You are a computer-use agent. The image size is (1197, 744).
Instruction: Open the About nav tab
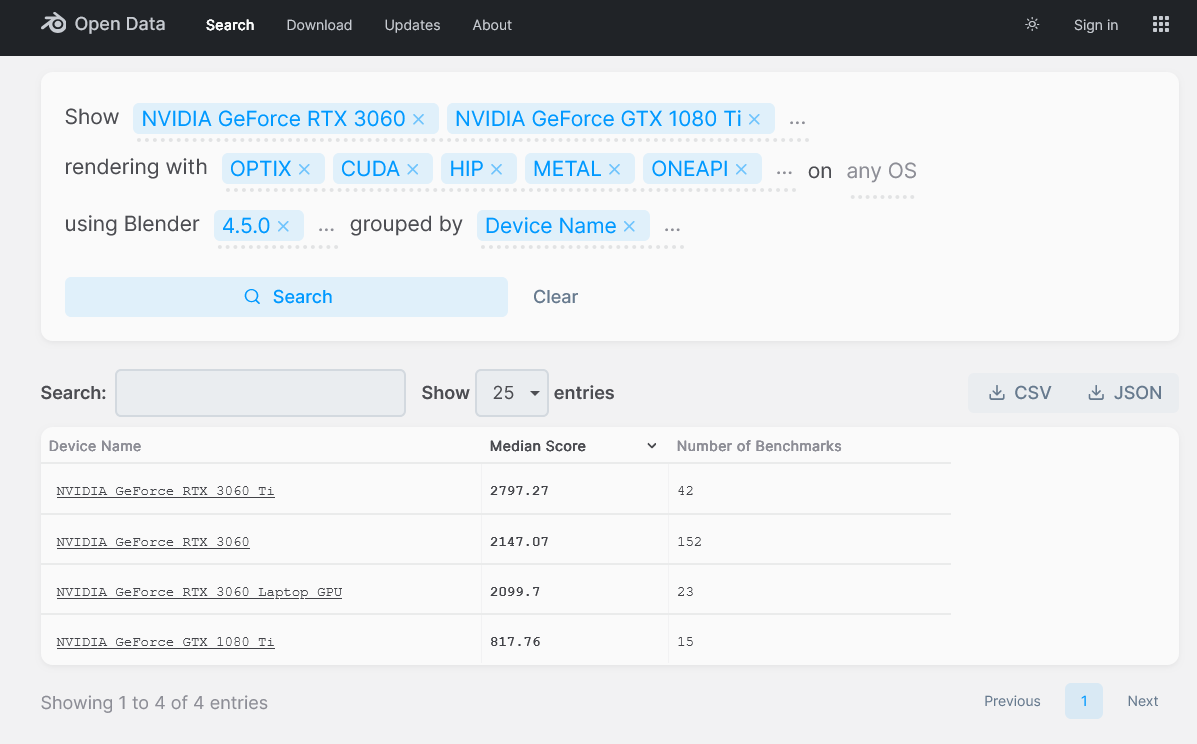point(492,25)
